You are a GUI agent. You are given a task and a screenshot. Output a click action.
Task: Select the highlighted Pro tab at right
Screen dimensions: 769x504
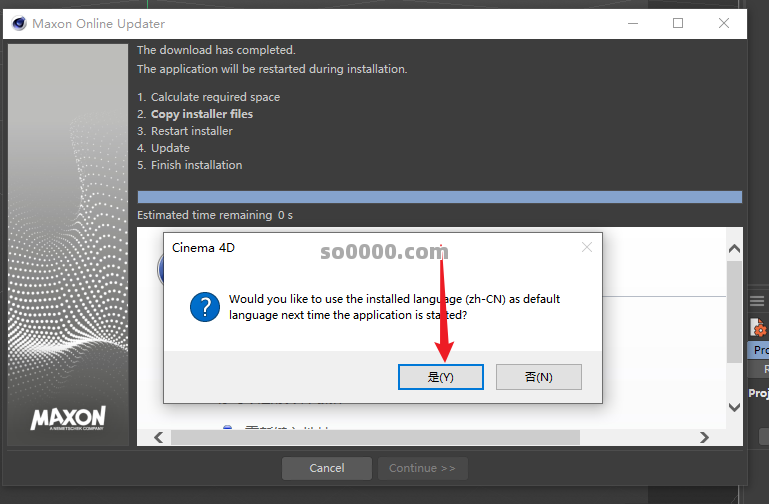pos(760,350)
